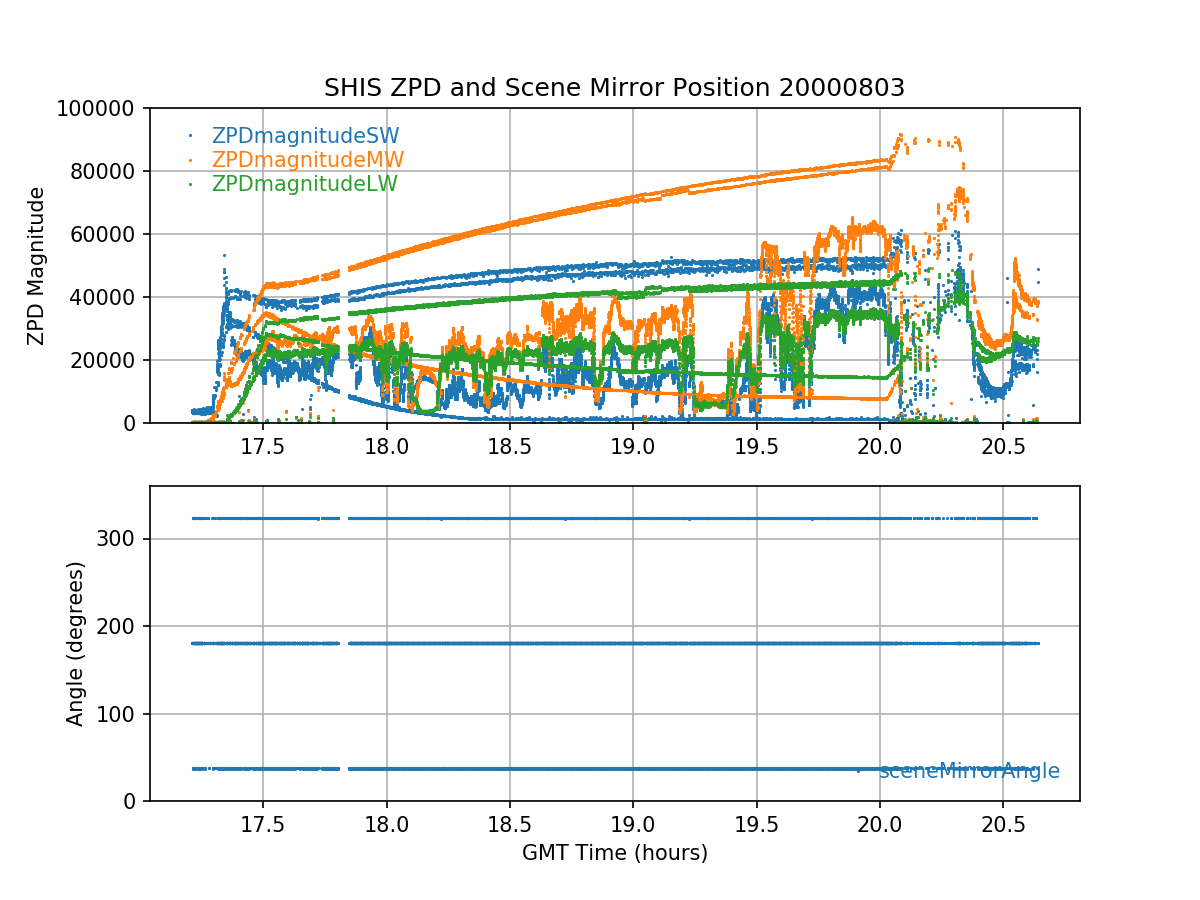Click the 19.0 x-axis tick below bottom plot
The width and height of the screenshot is (1200, 900).
coord(632,824)
